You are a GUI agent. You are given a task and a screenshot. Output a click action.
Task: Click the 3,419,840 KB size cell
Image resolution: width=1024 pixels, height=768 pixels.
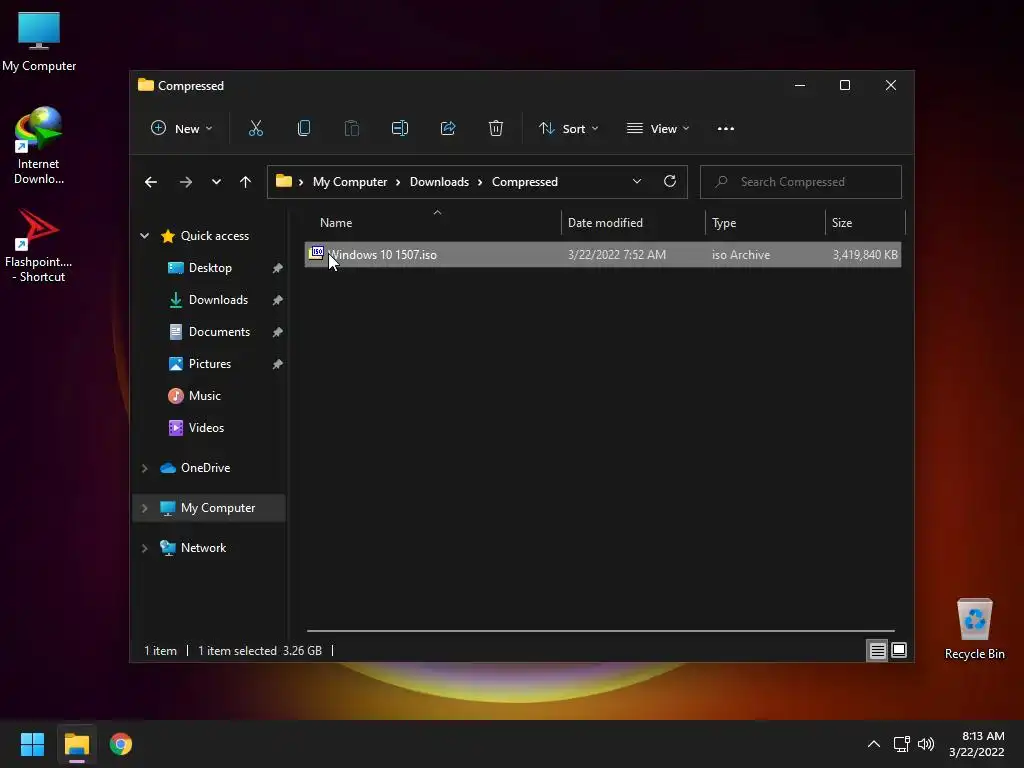[865, 255]
